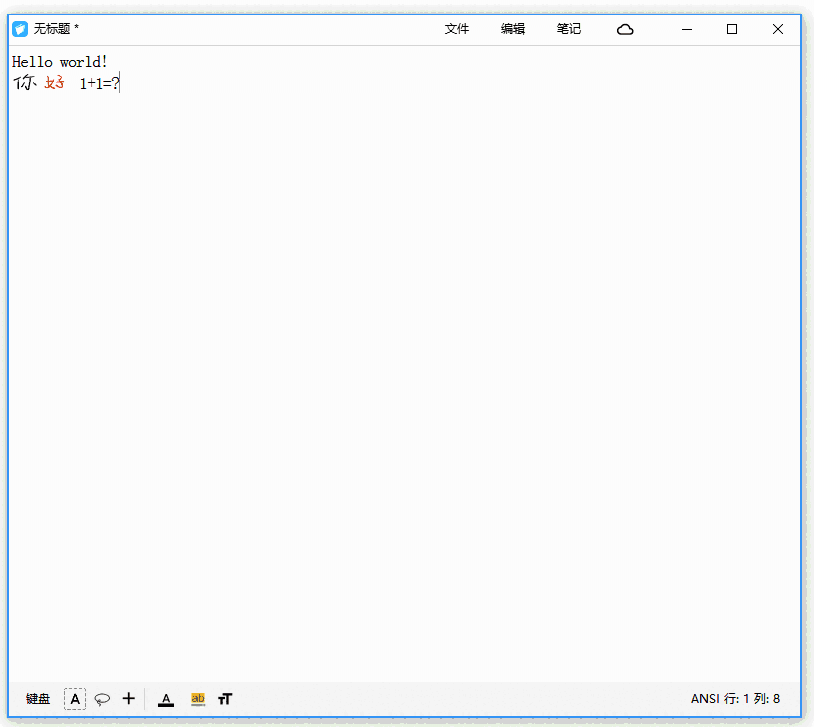The width and height of the screenshot is (814, 727).
Task: Click the plus add icon
Action: [129, 698]
